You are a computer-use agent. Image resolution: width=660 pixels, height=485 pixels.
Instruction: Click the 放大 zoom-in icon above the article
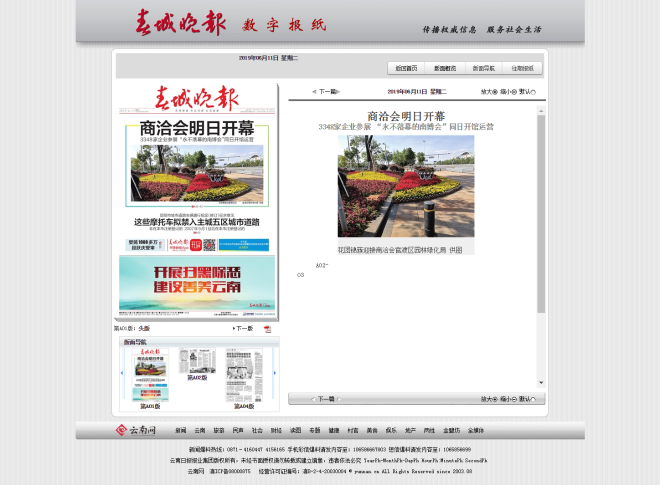click(x=495, y=92)
